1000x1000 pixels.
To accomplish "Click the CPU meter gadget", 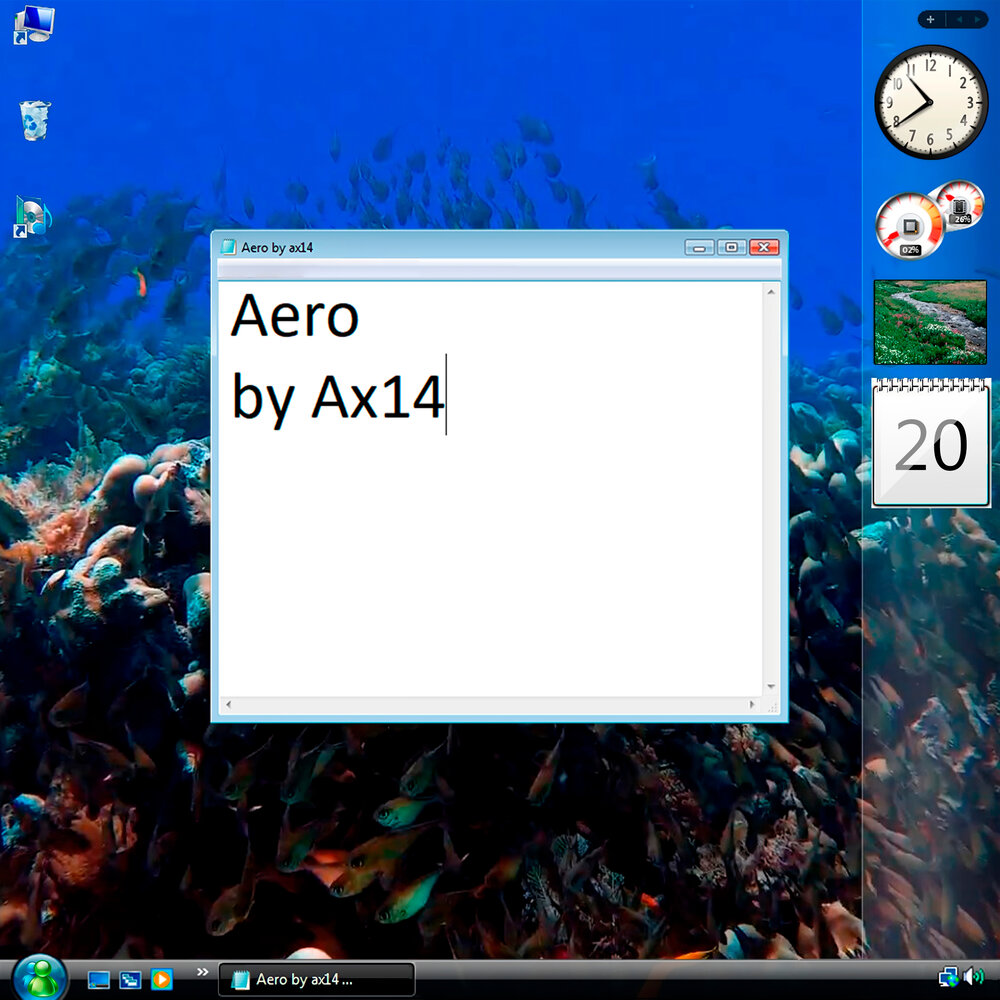I will (x=911, y=226).
